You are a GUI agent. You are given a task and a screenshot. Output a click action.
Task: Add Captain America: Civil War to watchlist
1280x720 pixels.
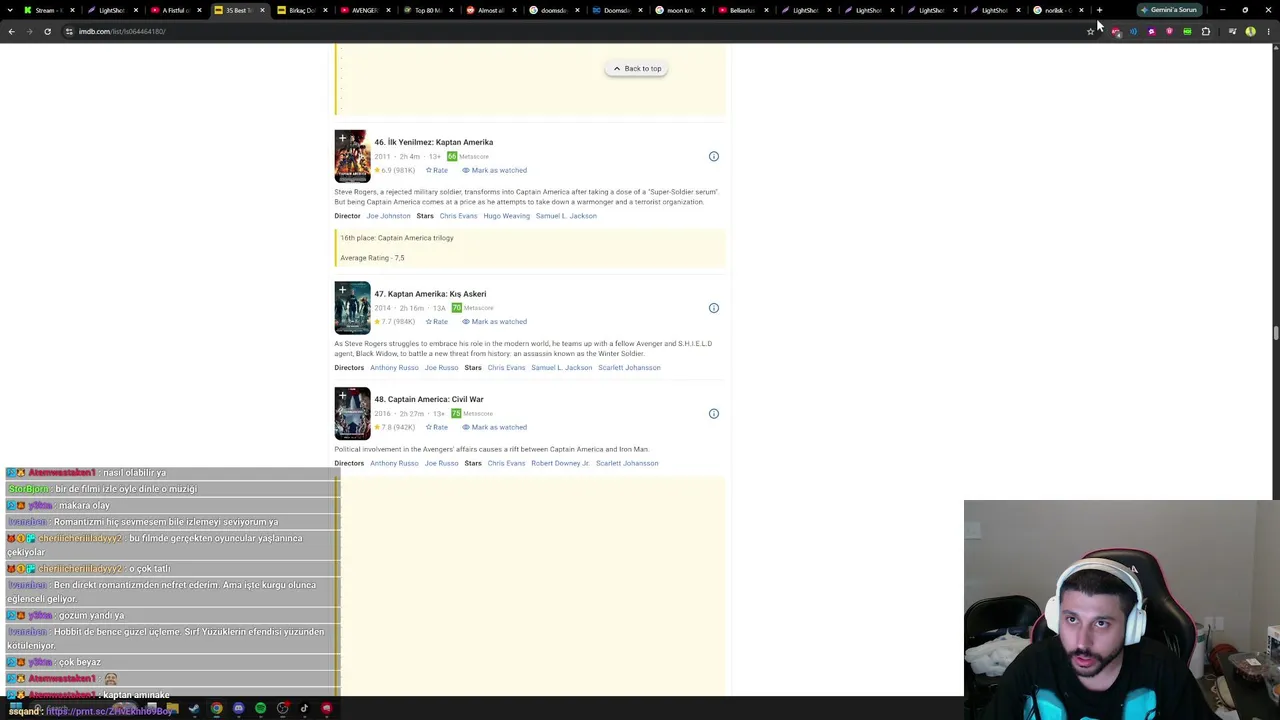click(342, 396)
